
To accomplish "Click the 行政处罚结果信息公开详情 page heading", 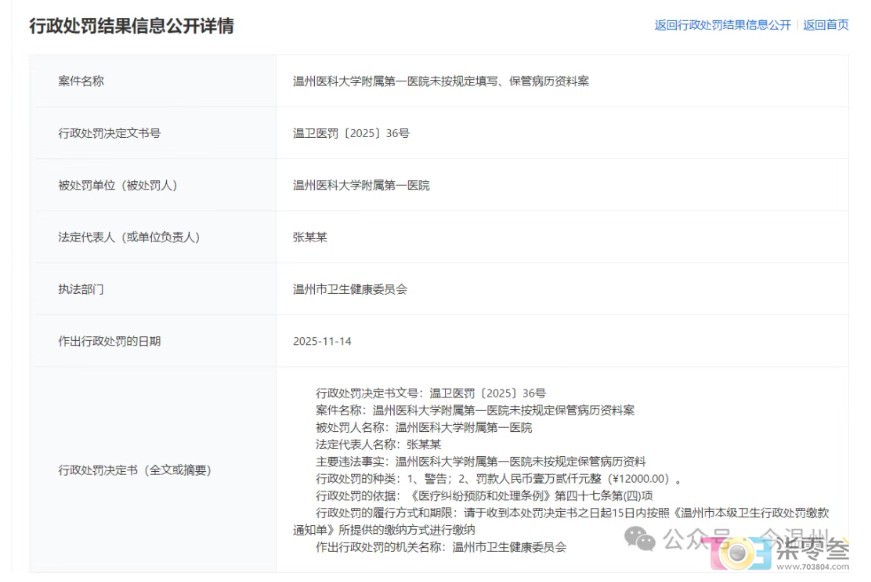I will 131,26.
